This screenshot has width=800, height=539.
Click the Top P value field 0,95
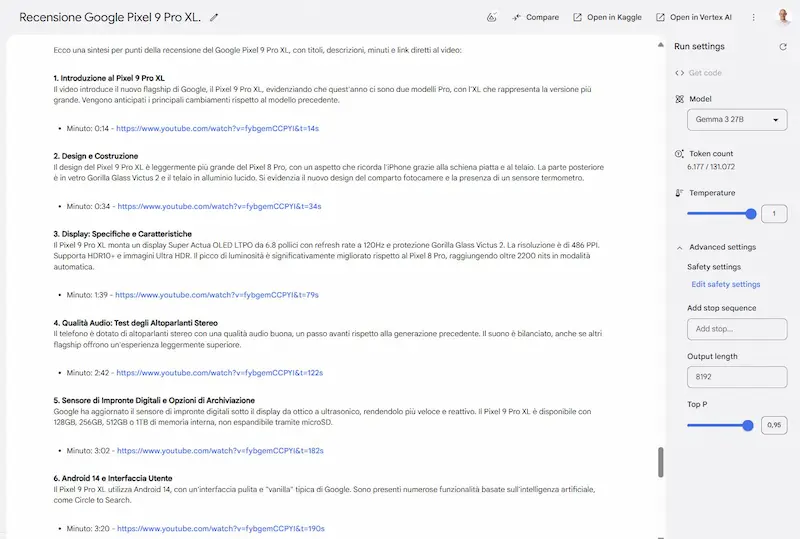774,425
